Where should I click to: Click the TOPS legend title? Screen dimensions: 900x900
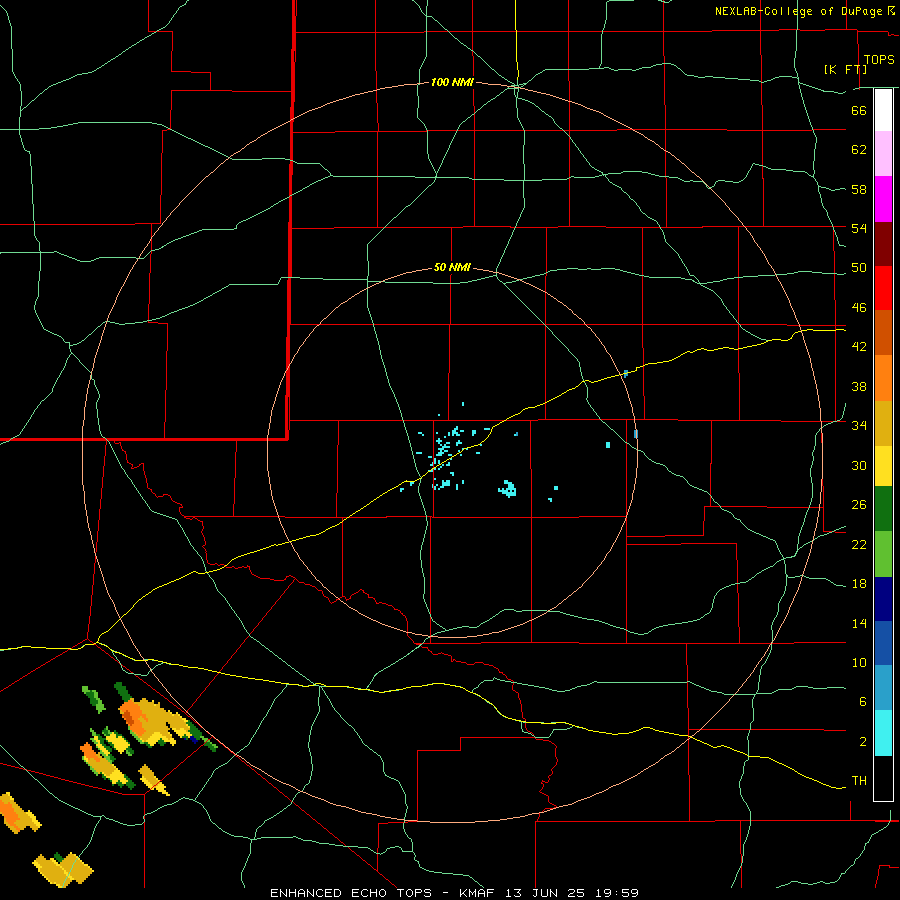879,60
